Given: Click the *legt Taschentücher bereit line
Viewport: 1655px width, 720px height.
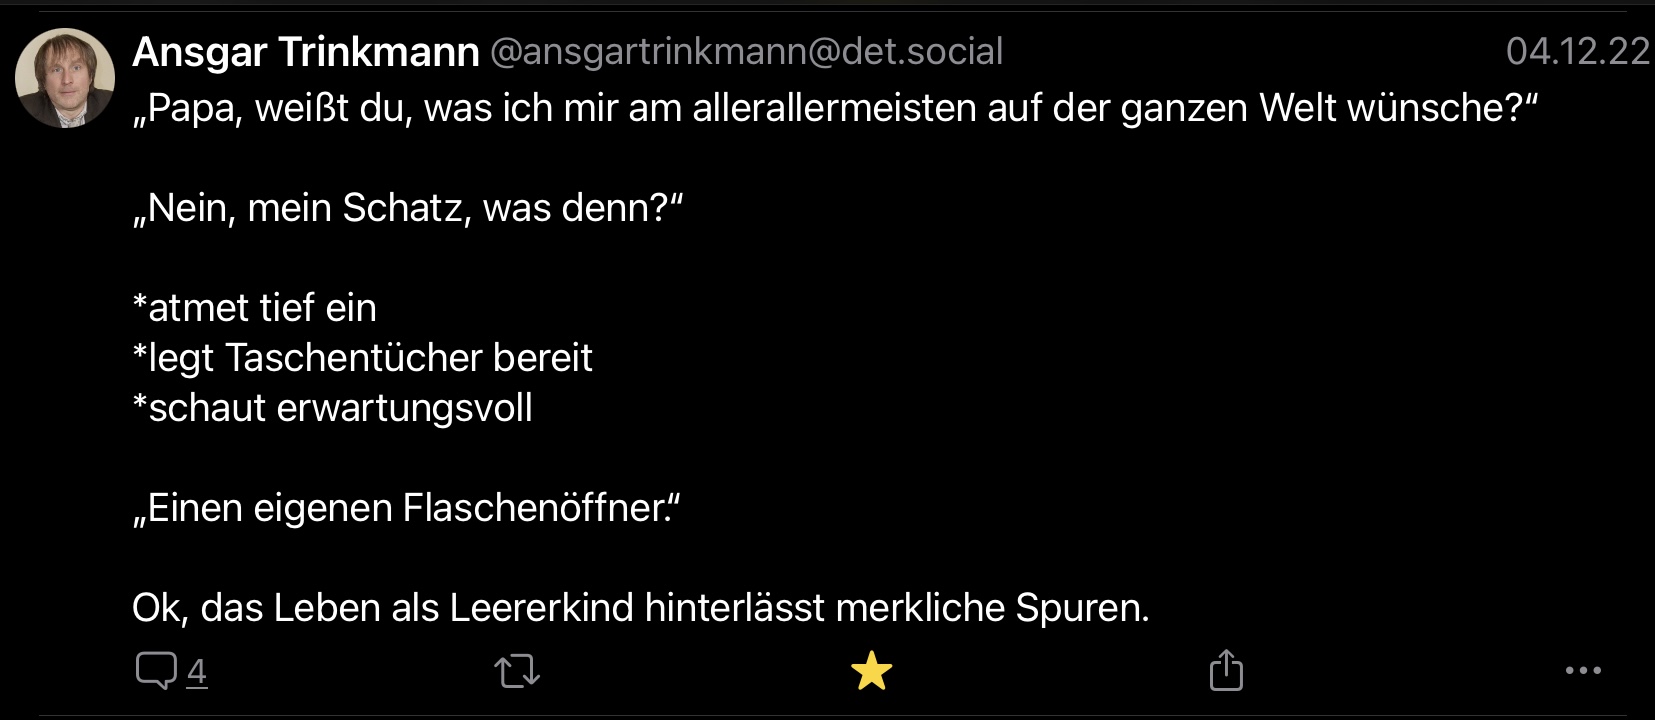Looking at the screenshot, I should tap(363, 358).
